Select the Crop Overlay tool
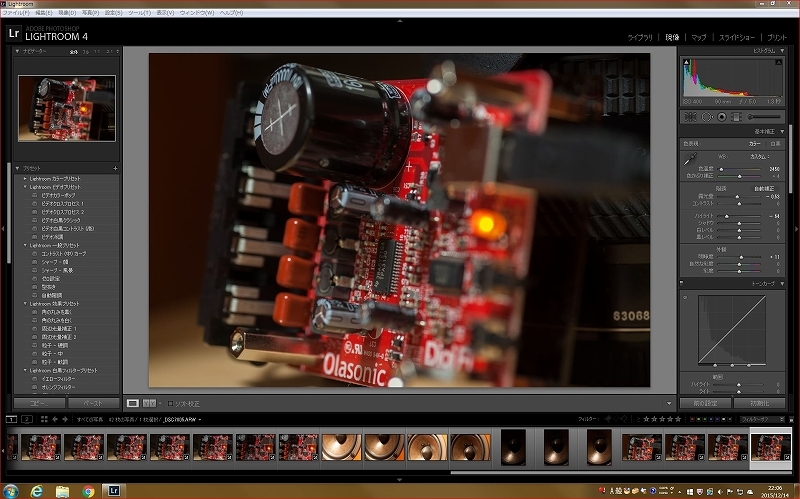800x499 pixels. click(x=690, y=117)
